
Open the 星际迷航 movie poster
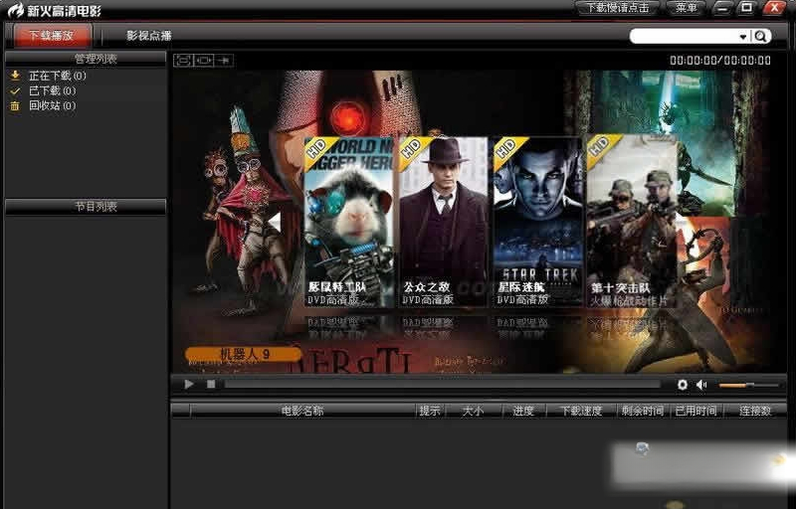pos(538,221)
